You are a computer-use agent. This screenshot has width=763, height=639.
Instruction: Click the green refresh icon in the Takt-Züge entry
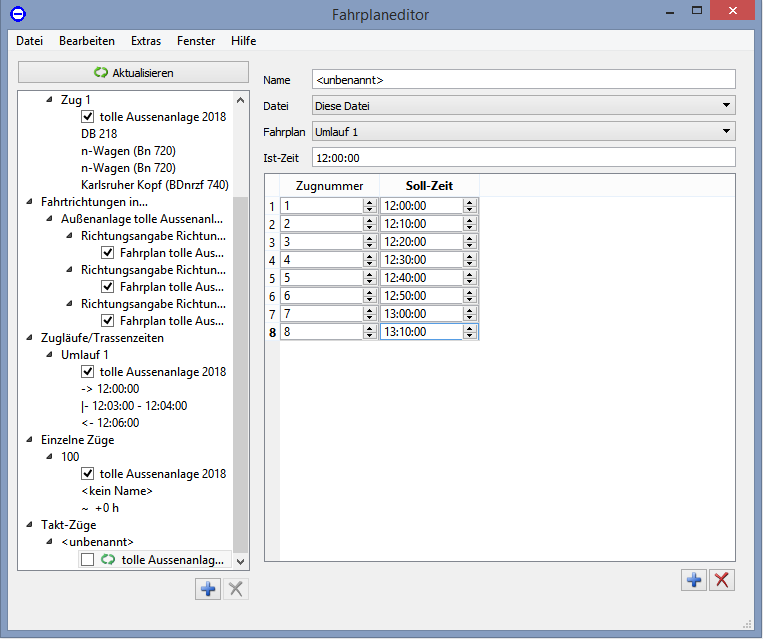108,560
